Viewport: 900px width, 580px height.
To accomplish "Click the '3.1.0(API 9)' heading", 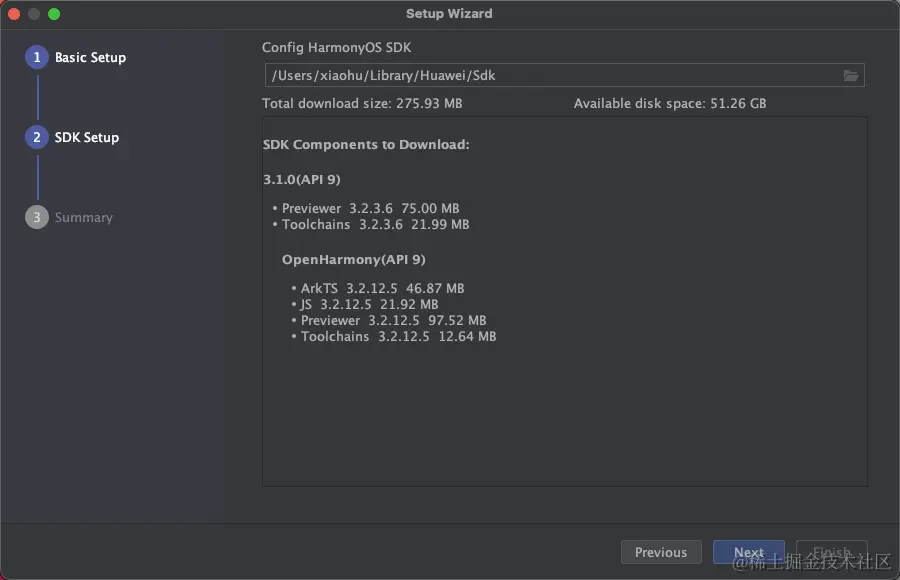I will [x=302, y=179].
